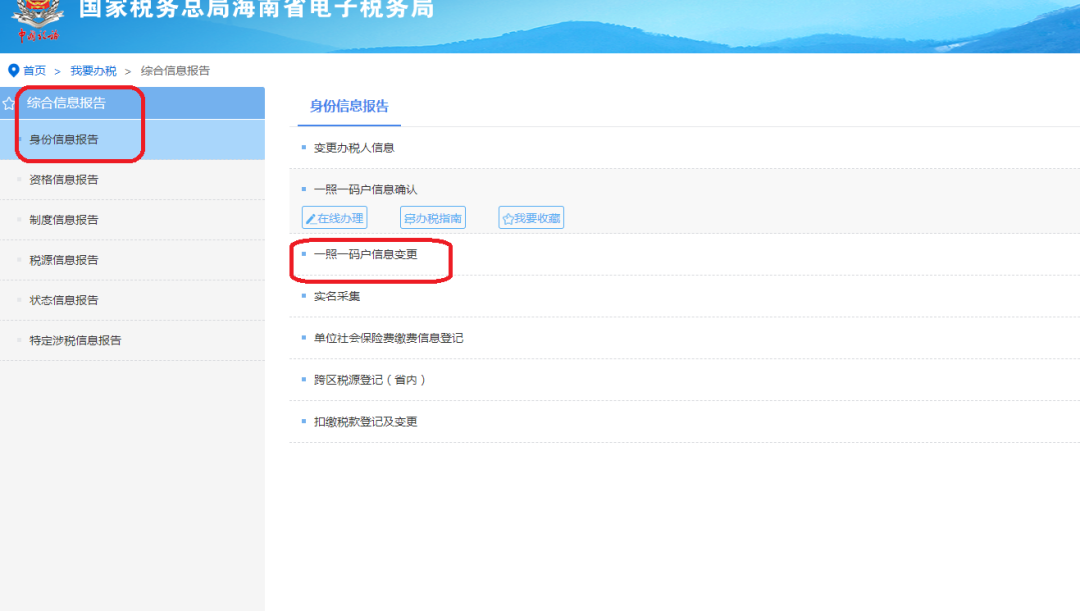The height and width of the screenshot is (611, 1080).
Task: Open 跨区税源登记（省内） item
Action: click(370, 380)
